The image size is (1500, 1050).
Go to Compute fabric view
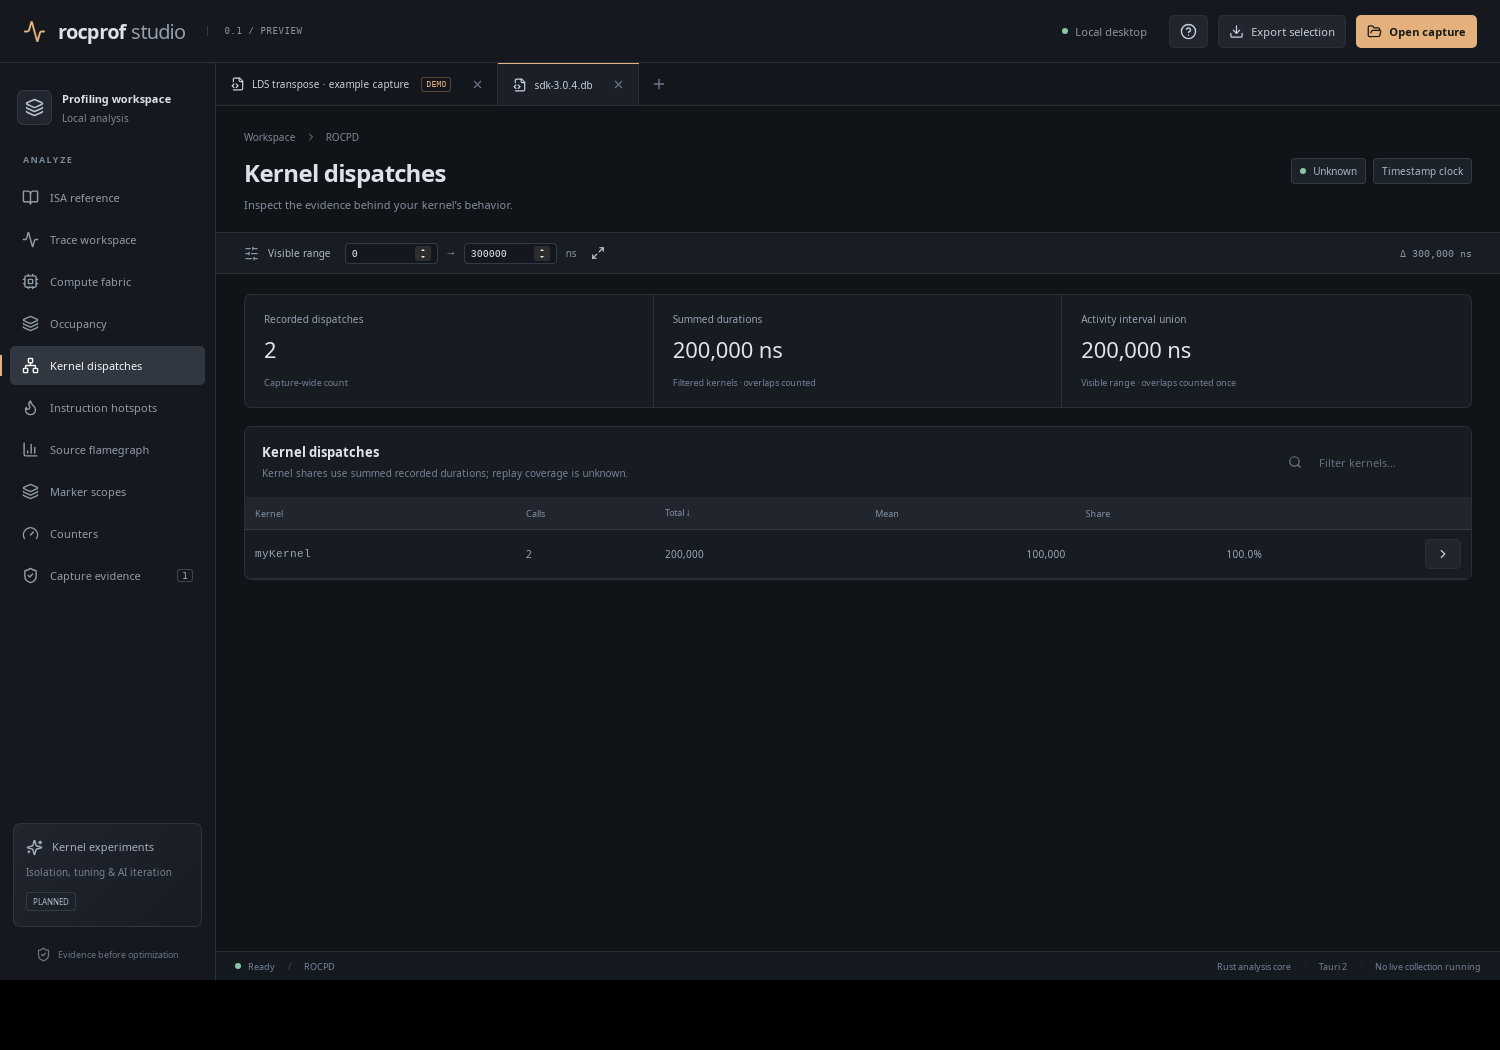pos(107,282)
